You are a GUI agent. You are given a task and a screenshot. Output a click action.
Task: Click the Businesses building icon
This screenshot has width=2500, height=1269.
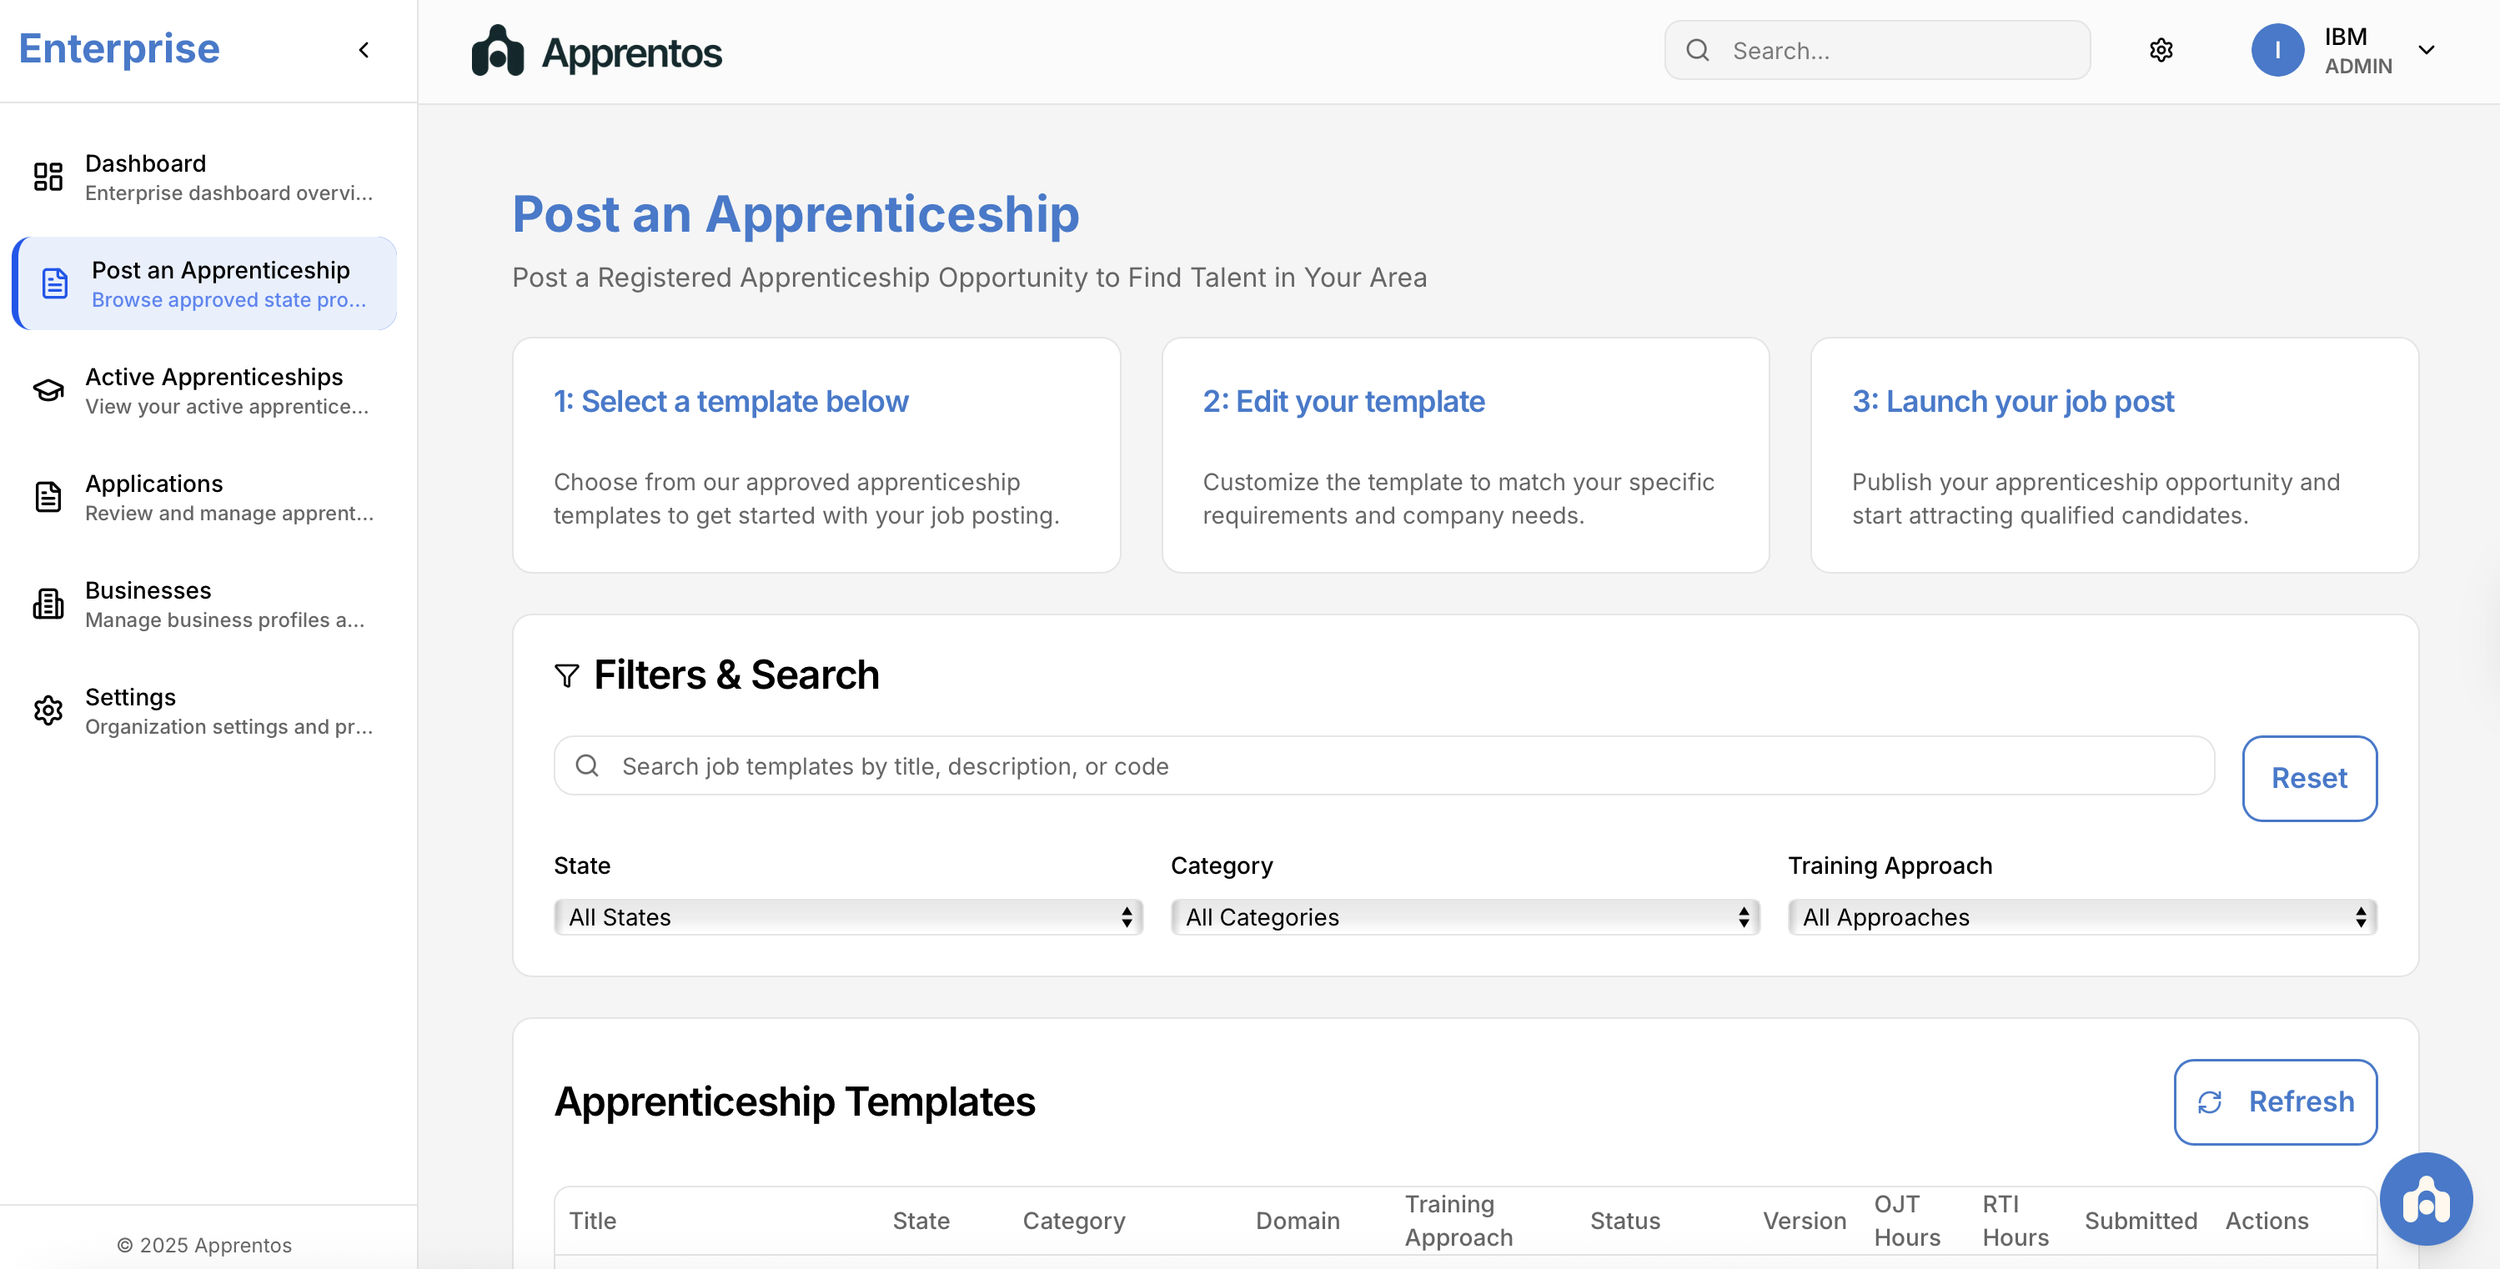tap(48, 604)
